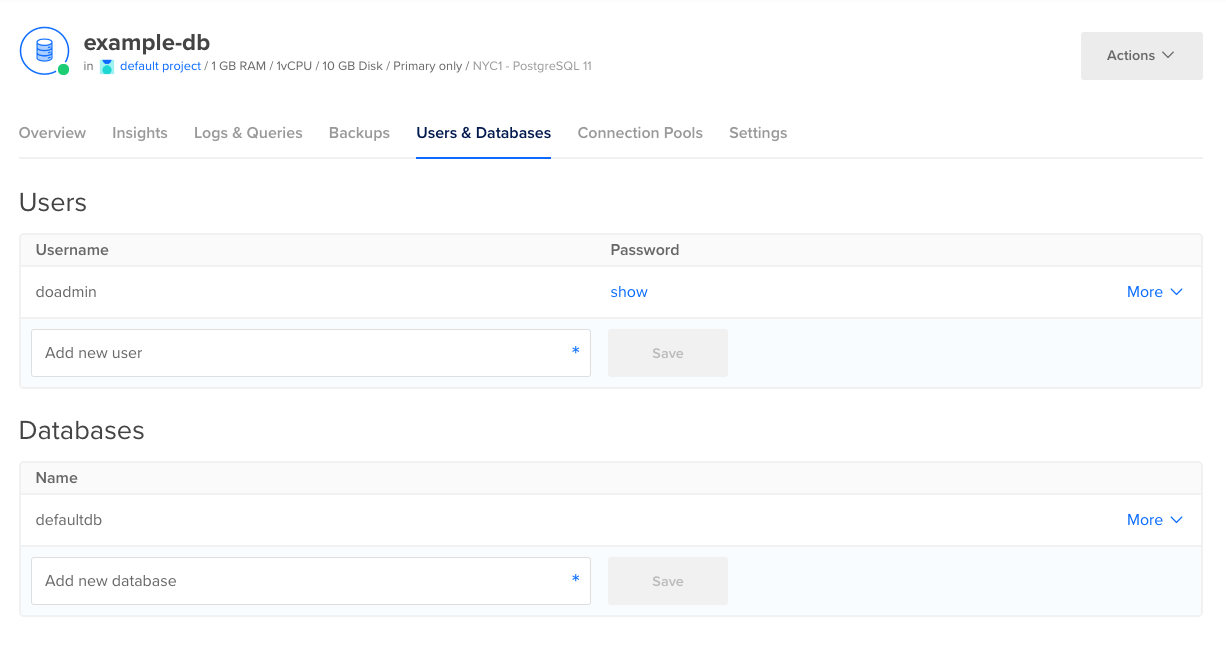Viewport: 1226px width, 648px height.
Task: Show the password for doadmin
Action: click(x=629, y=291)
